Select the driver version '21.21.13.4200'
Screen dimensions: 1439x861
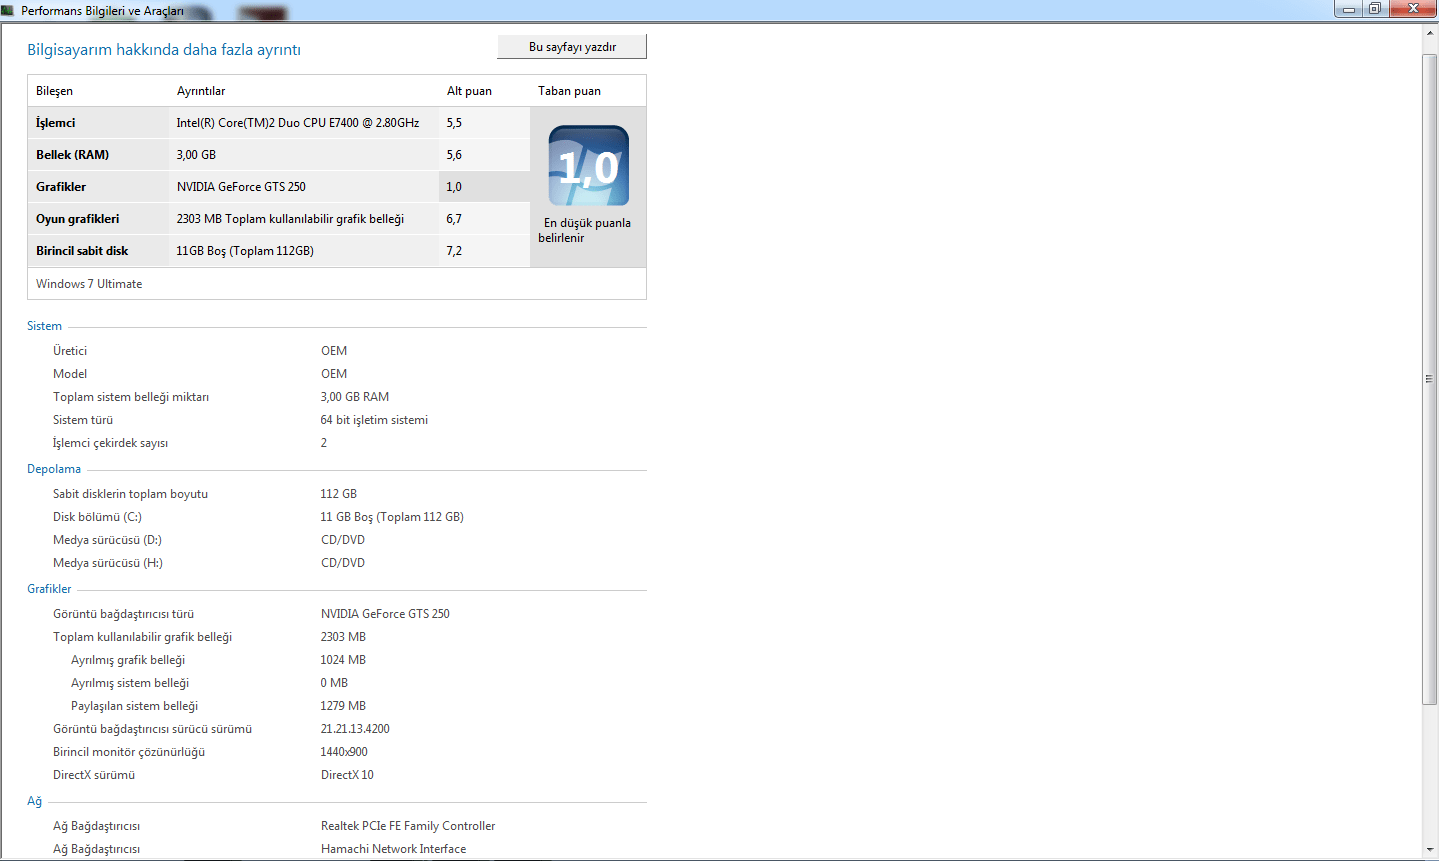(355, 729)
